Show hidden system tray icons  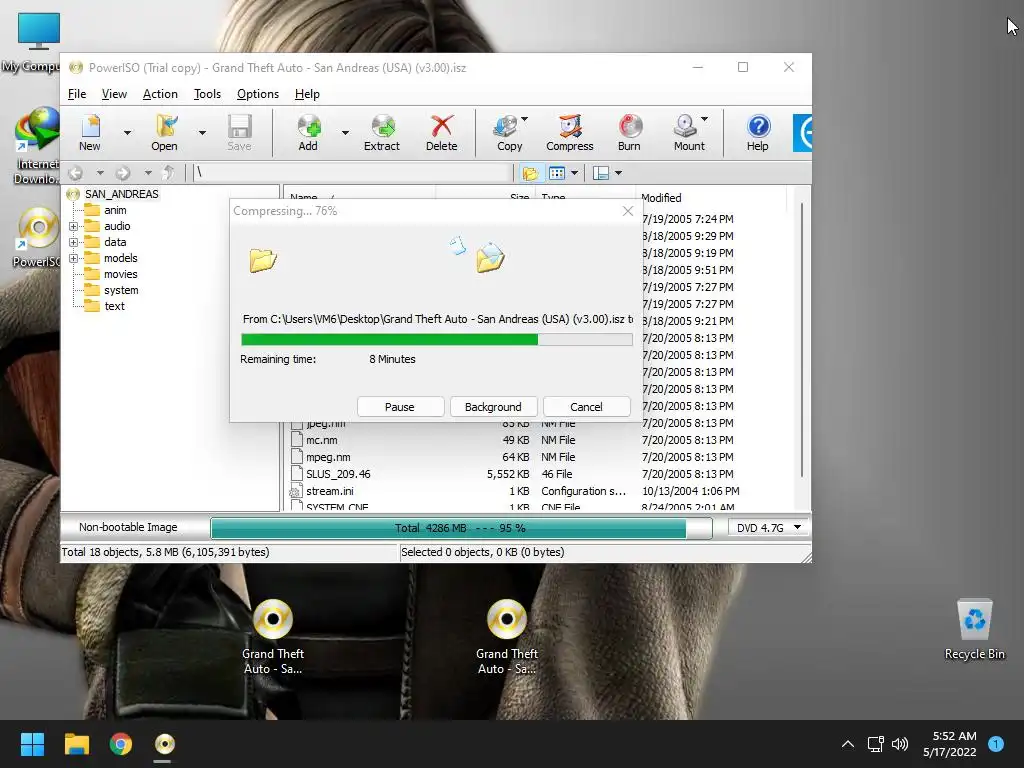click(848, 744)
